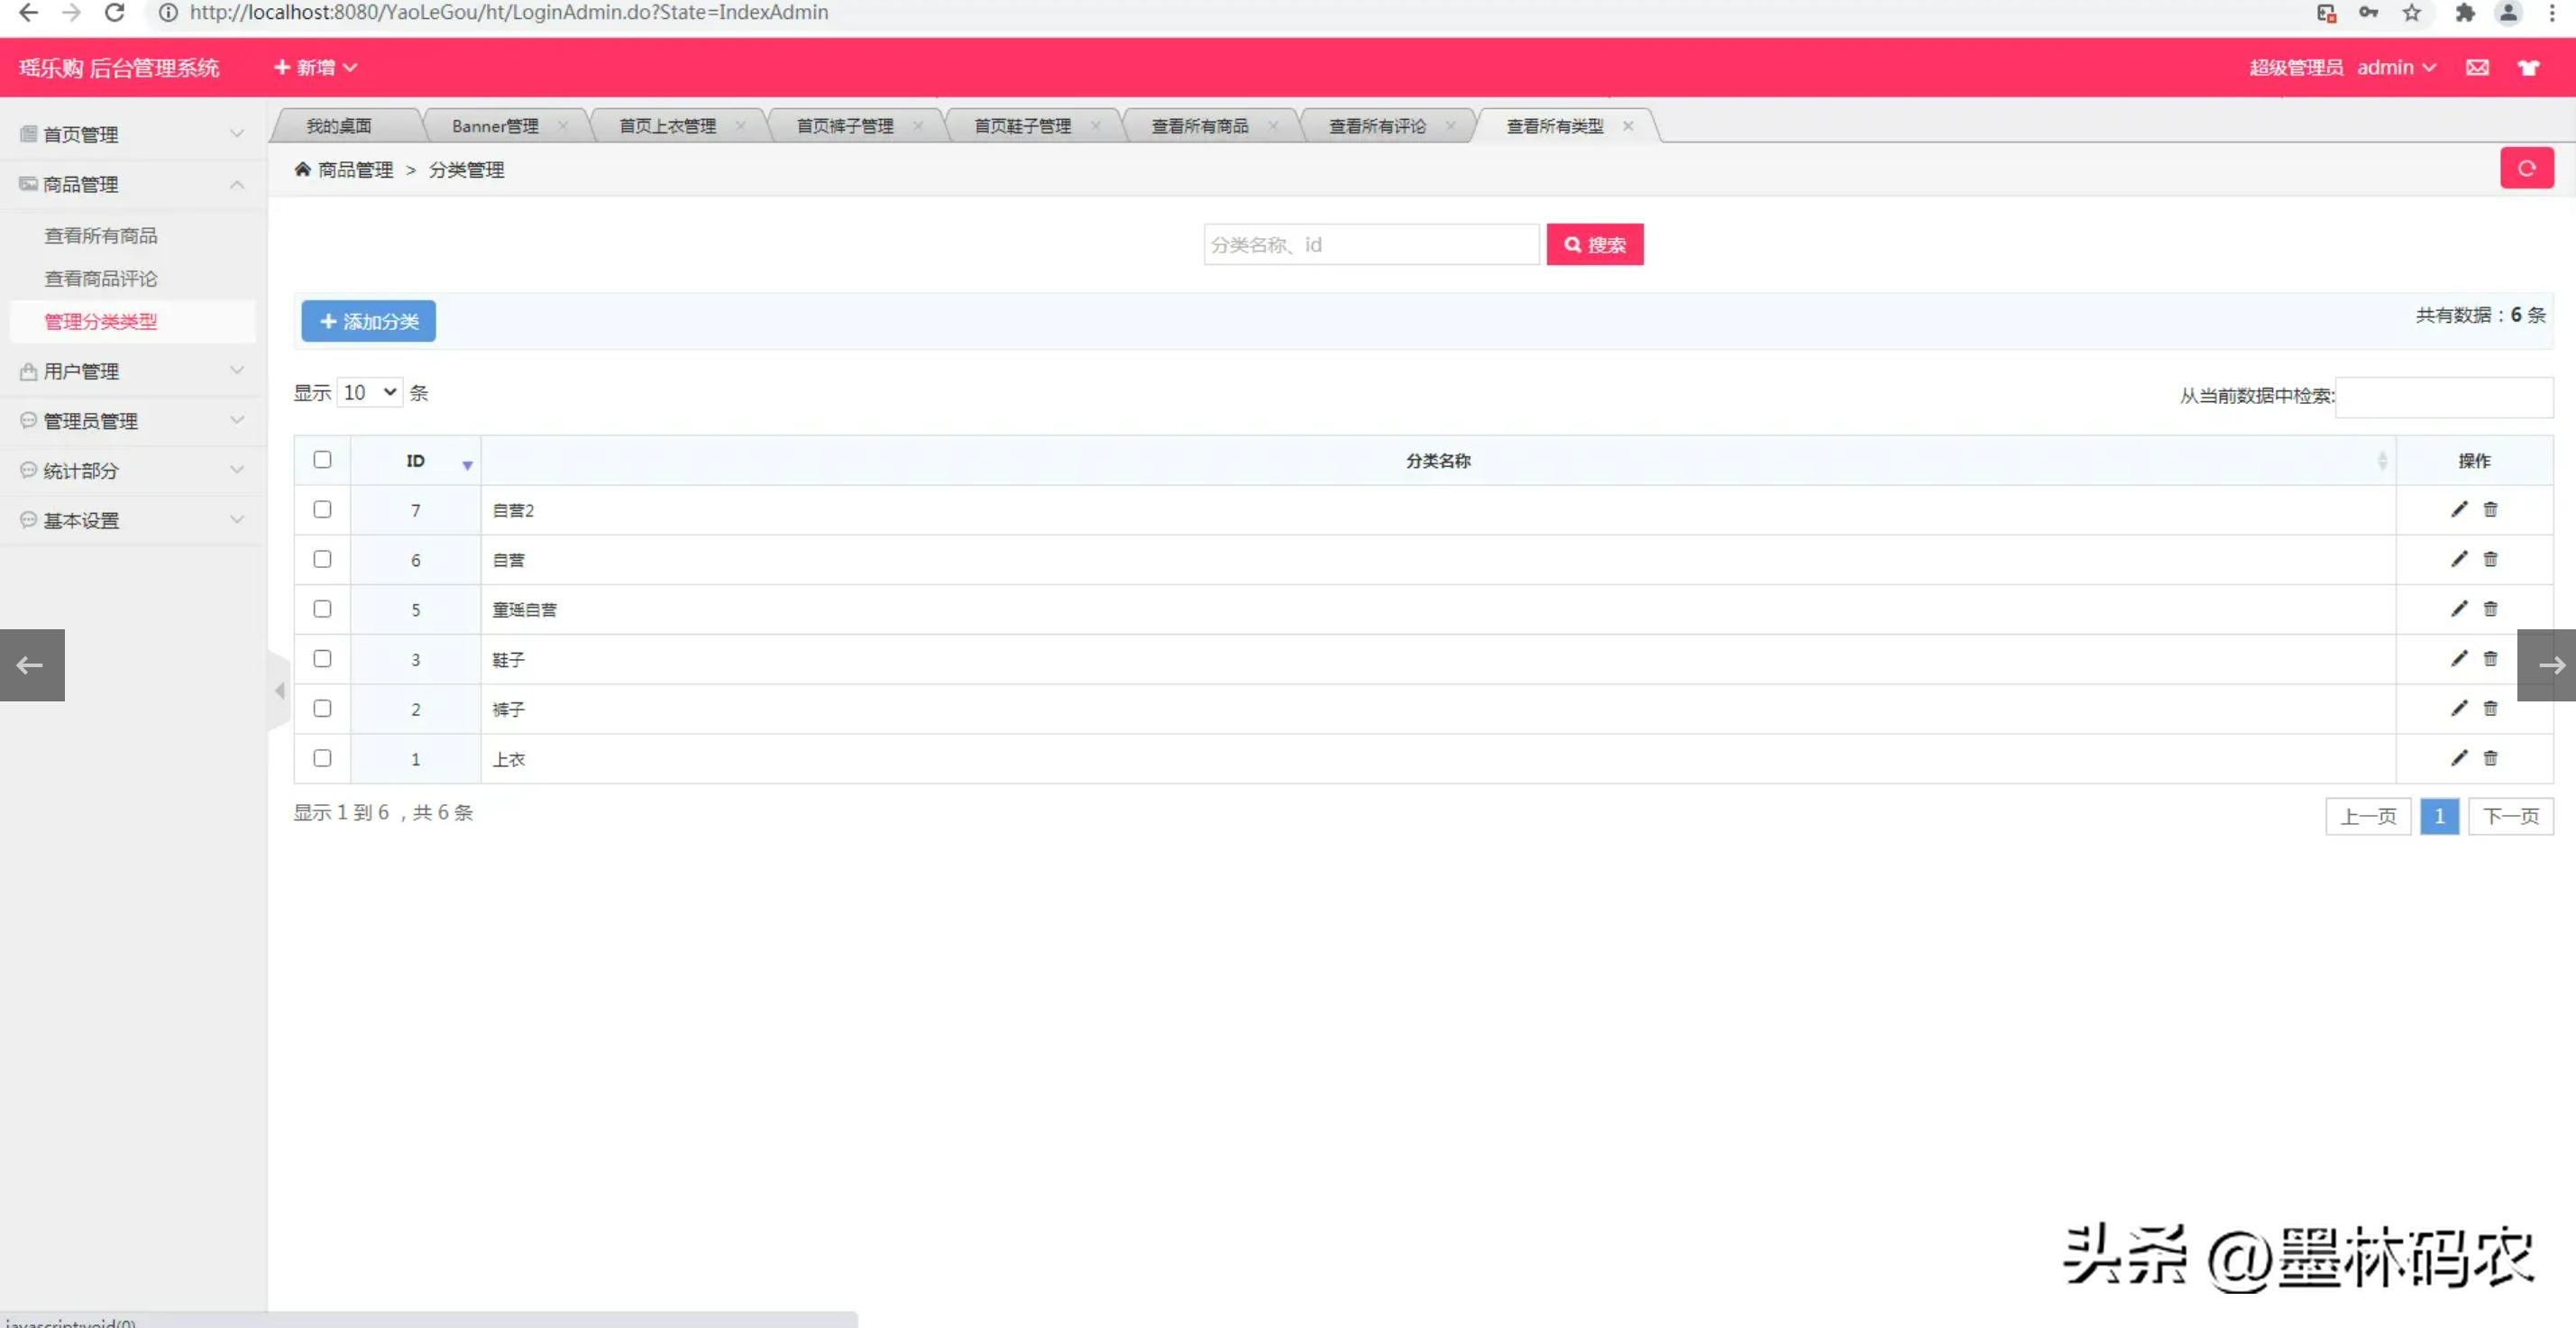This screenshot has width=2576, height=1328.
Task: Click the edit pencil for 裤子 row
Action: tap(2459, 708)
